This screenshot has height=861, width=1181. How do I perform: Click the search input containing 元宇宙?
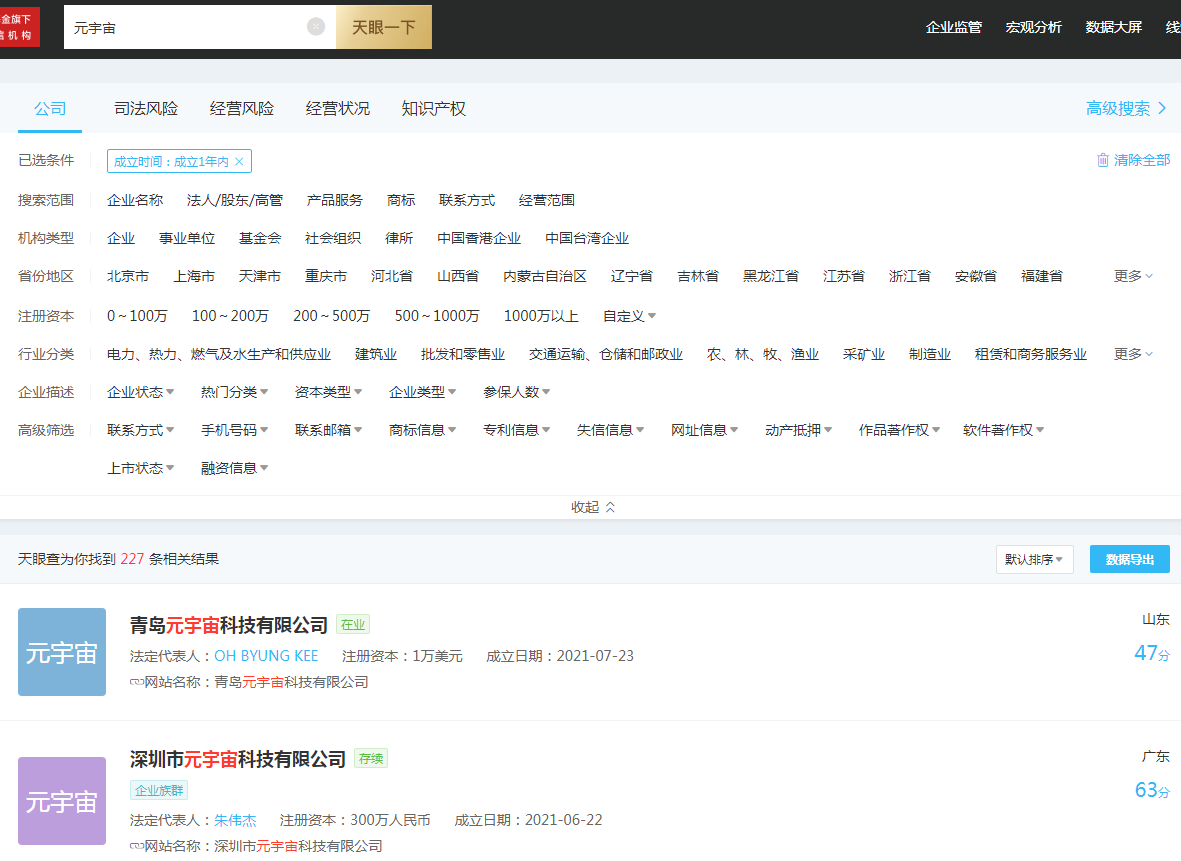point(185,27)
